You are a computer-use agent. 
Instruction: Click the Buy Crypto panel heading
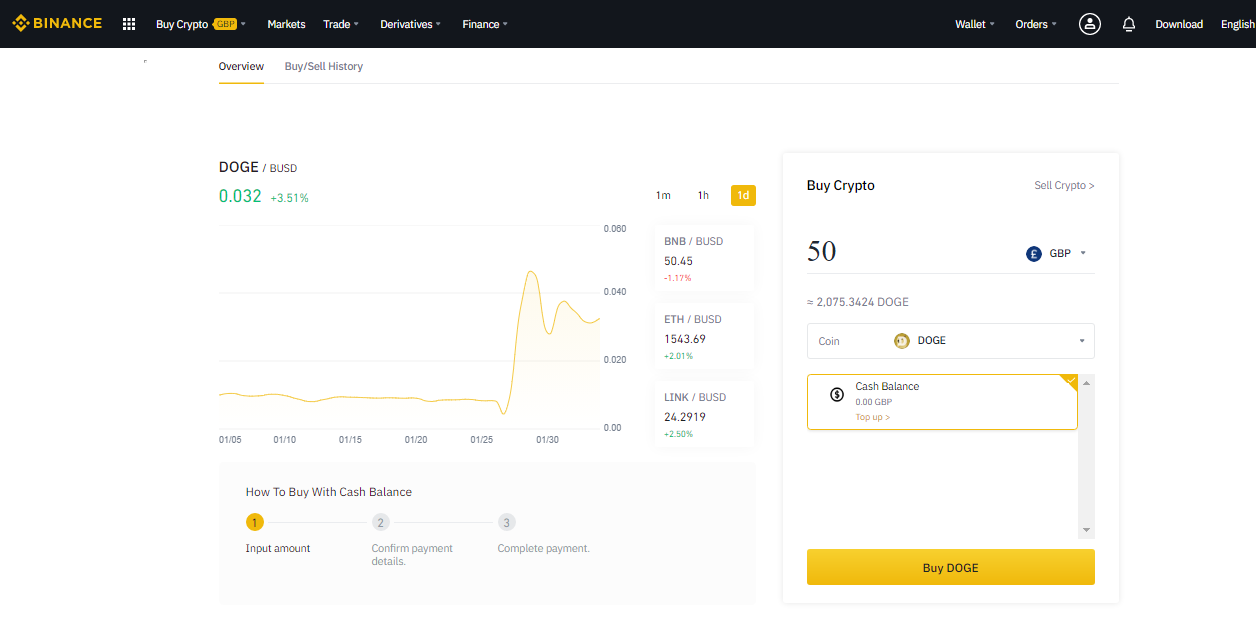click(841, 185)
